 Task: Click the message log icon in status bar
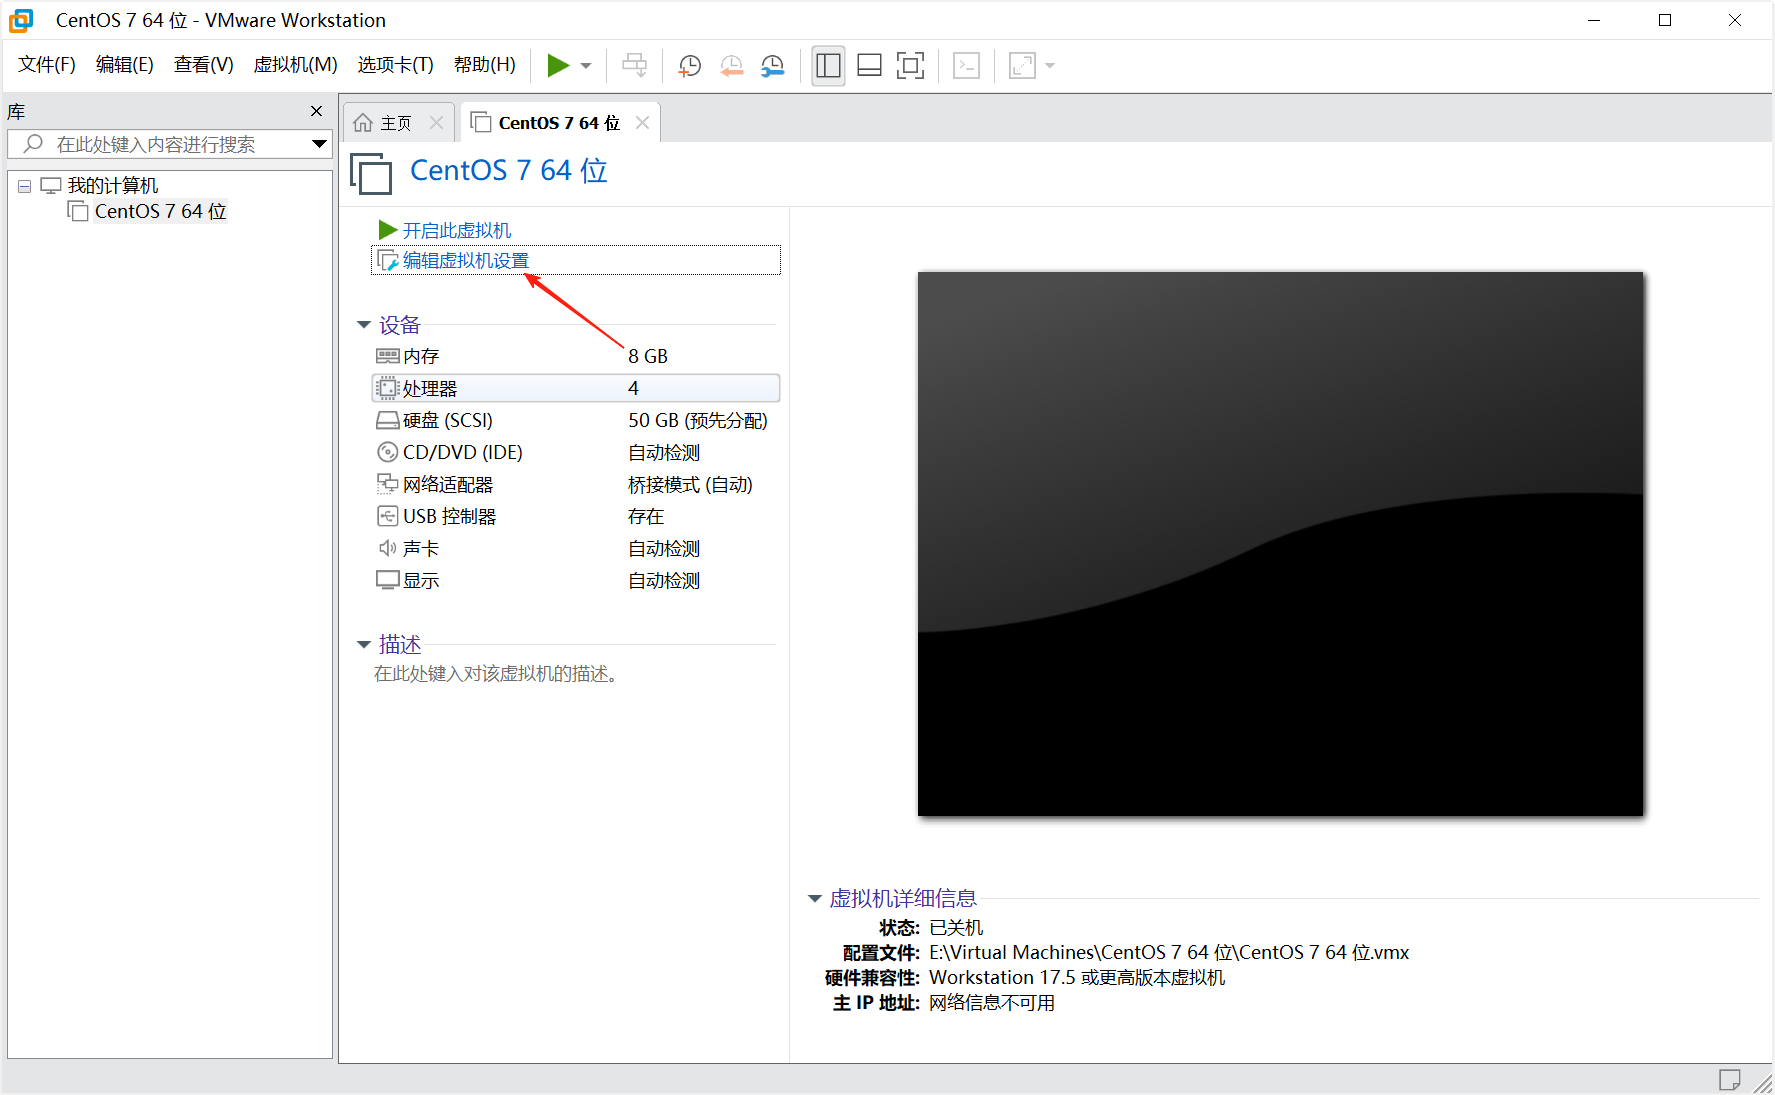[1729, 1080]
